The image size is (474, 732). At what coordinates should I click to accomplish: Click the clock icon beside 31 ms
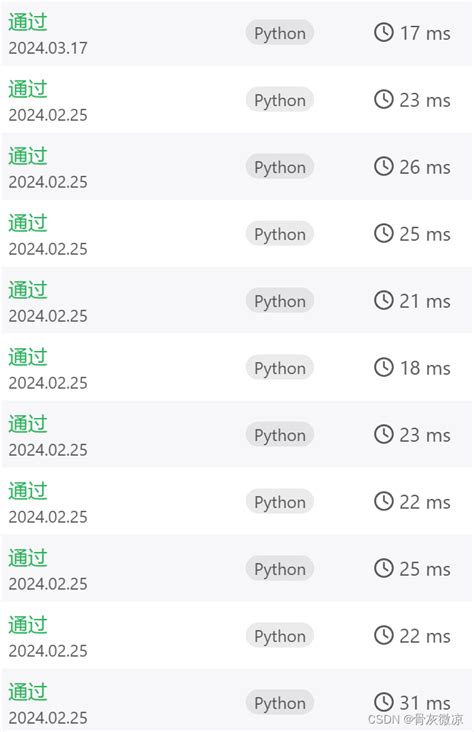[384, 702]
